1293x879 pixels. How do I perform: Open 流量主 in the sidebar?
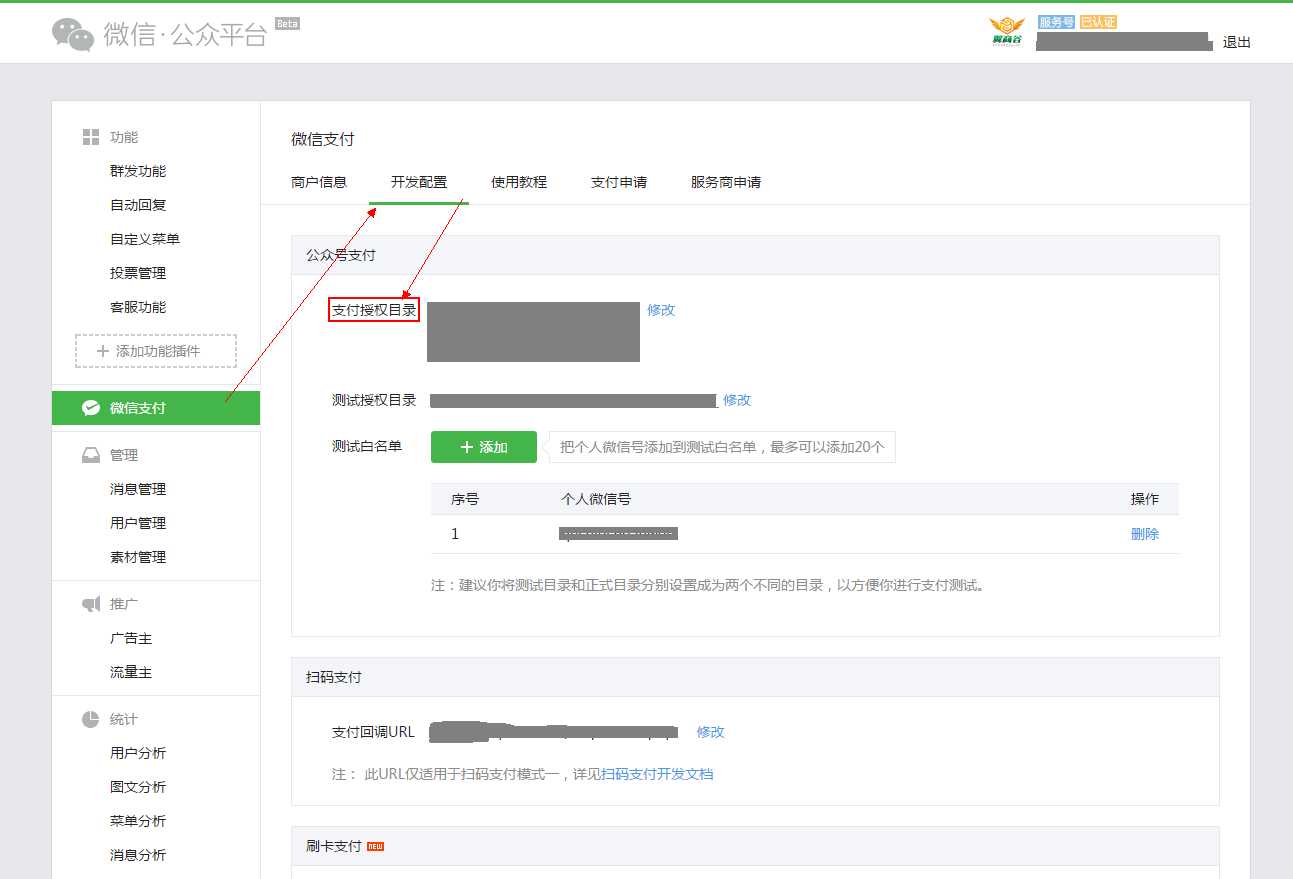(131, 672)
